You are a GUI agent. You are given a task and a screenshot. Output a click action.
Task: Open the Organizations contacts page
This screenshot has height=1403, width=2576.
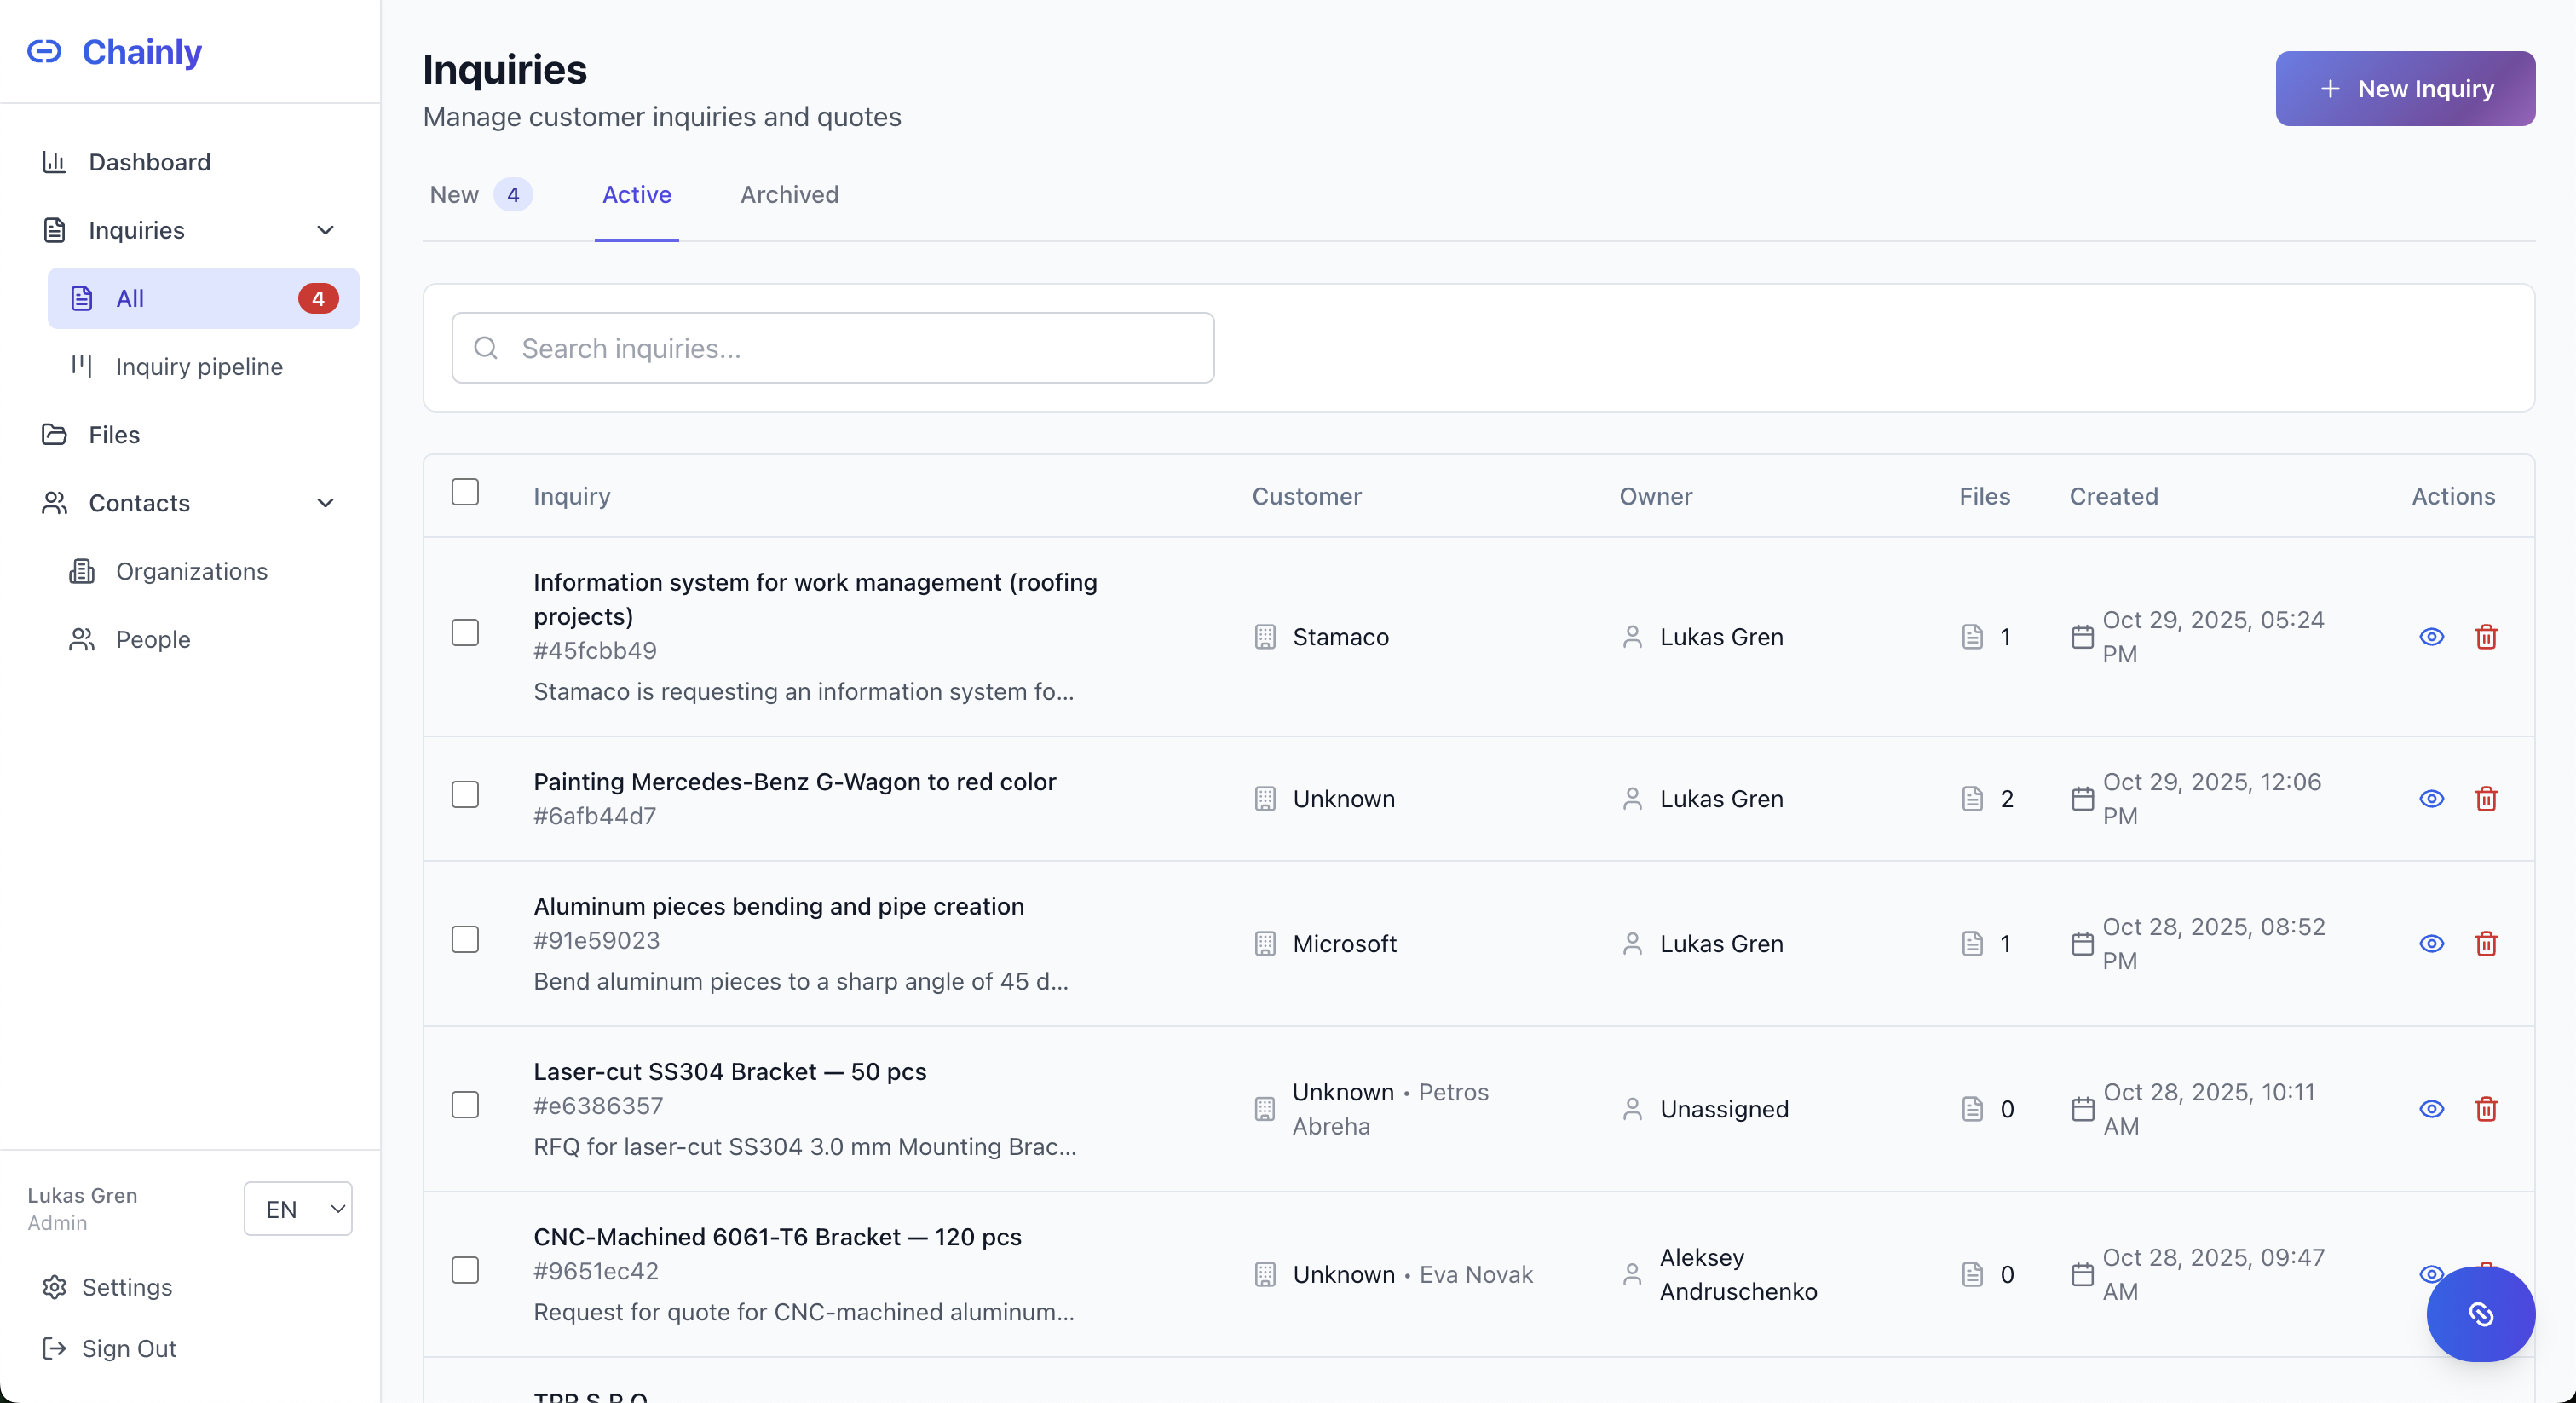pyautogui.click(x=191, y=571)
